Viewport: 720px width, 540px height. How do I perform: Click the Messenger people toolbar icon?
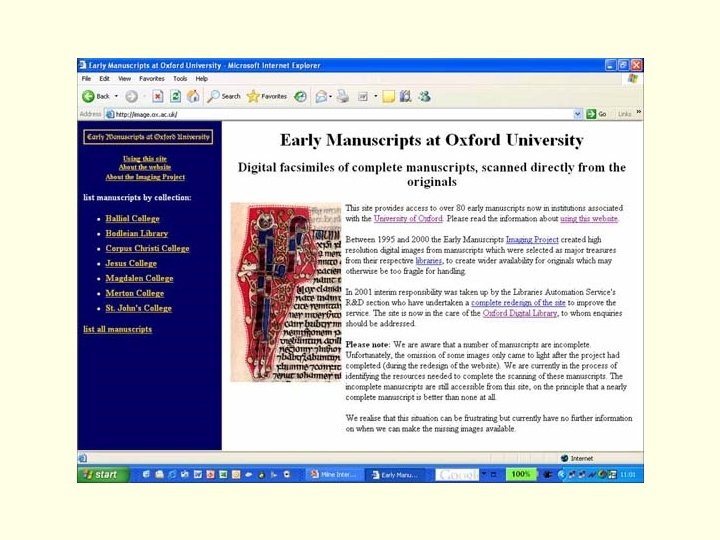click(424, 96)
